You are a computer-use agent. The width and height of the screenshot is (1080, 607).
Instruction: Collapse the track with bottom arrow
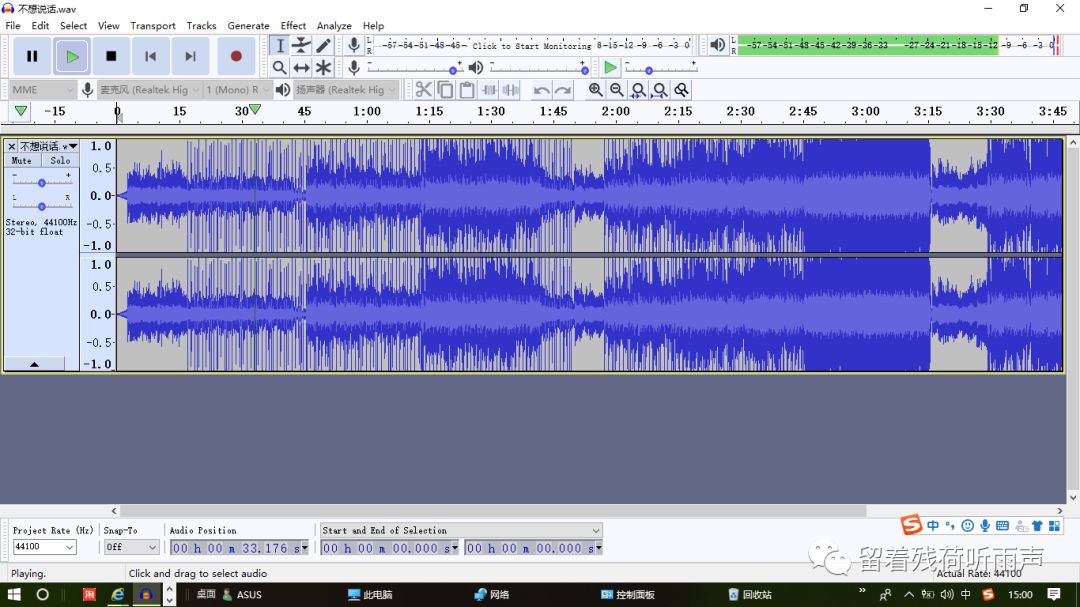click(34, 365)
